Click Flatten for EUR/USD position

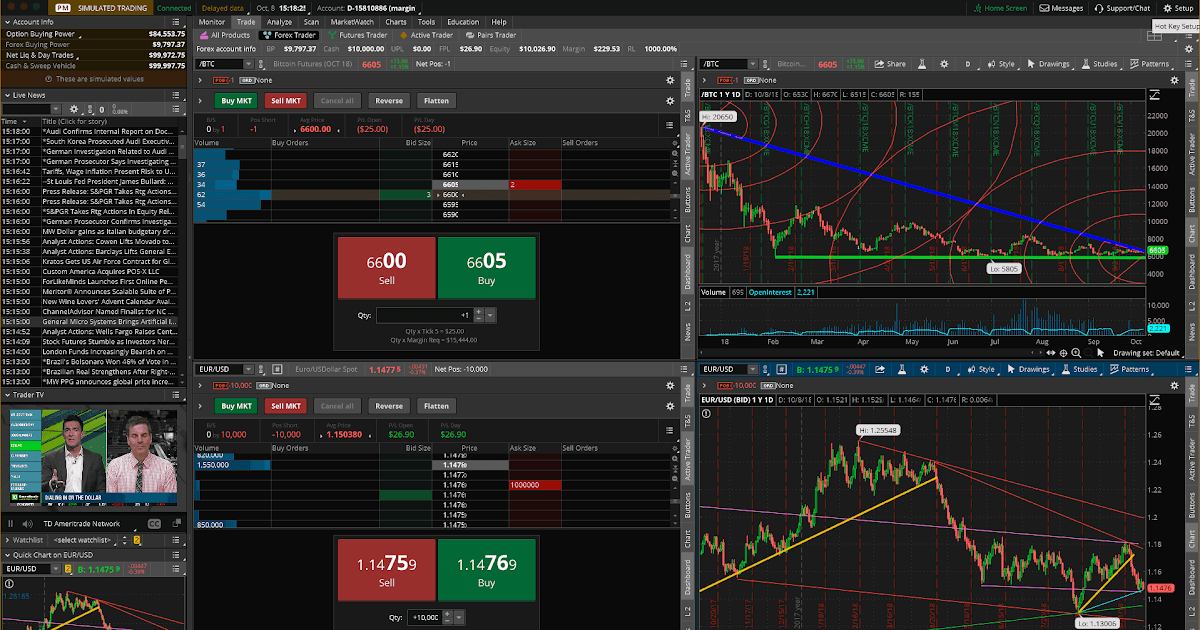pyautogui.click(x=437, y=406)
